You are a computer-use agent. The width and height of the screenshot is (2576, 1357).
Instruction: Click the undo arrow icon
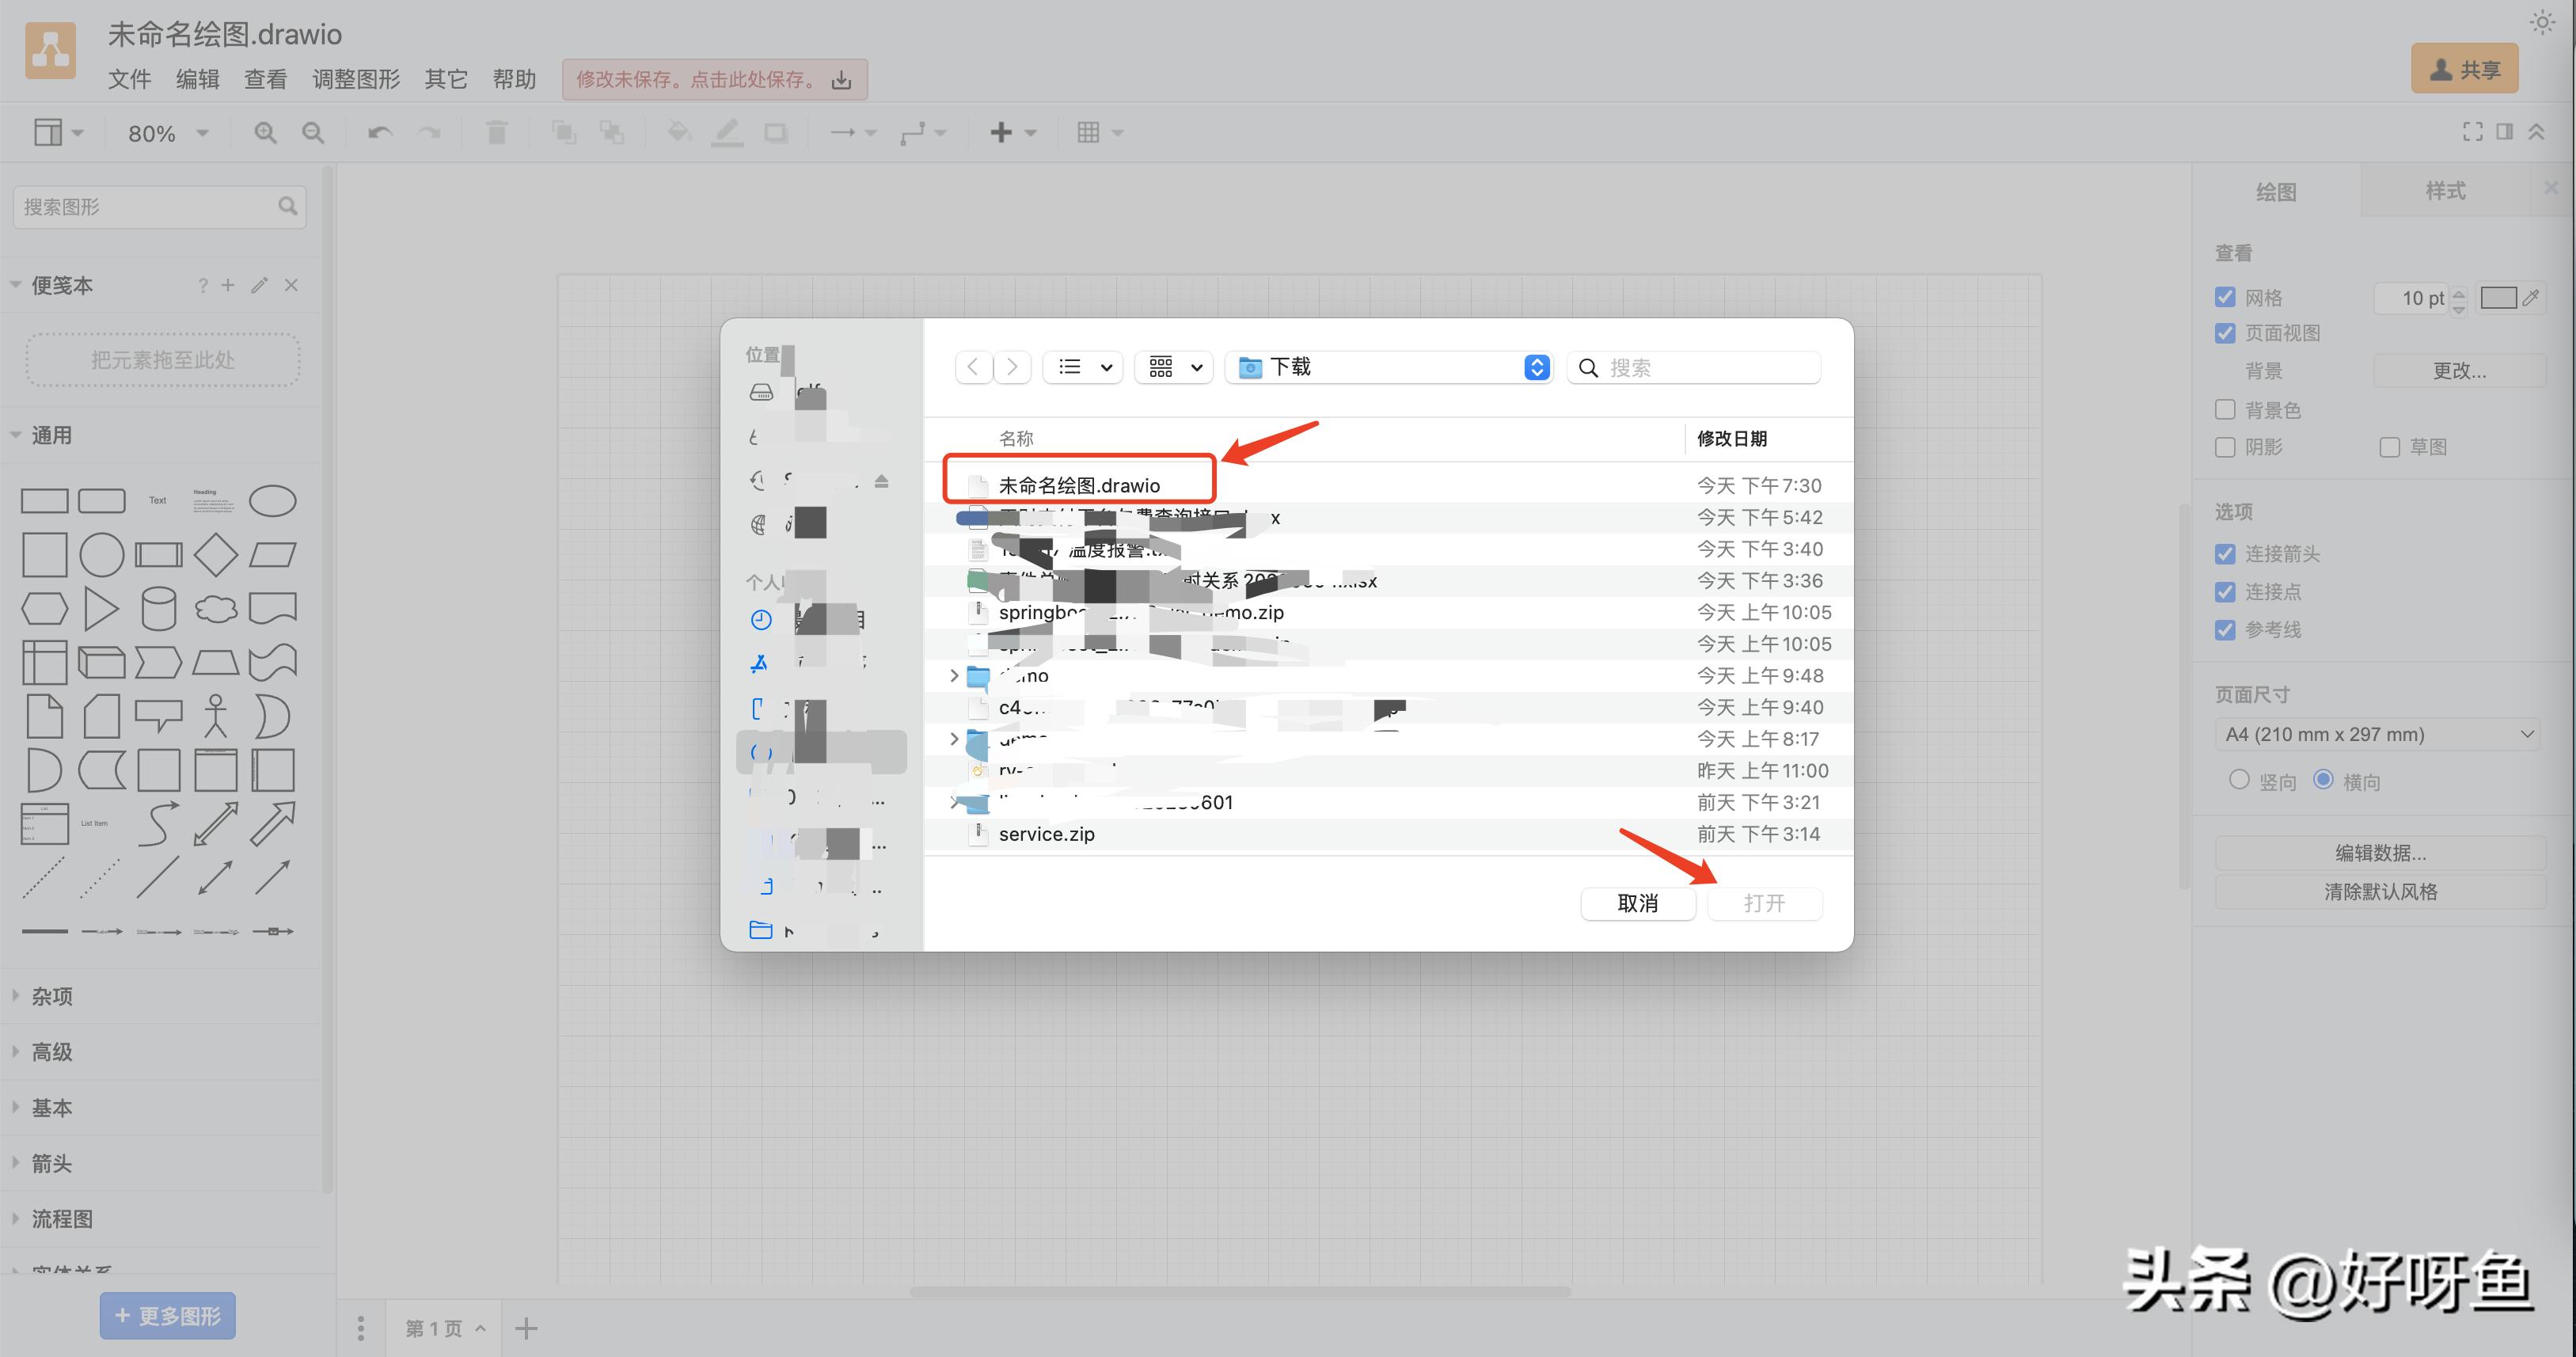click(x=379, y=133)
